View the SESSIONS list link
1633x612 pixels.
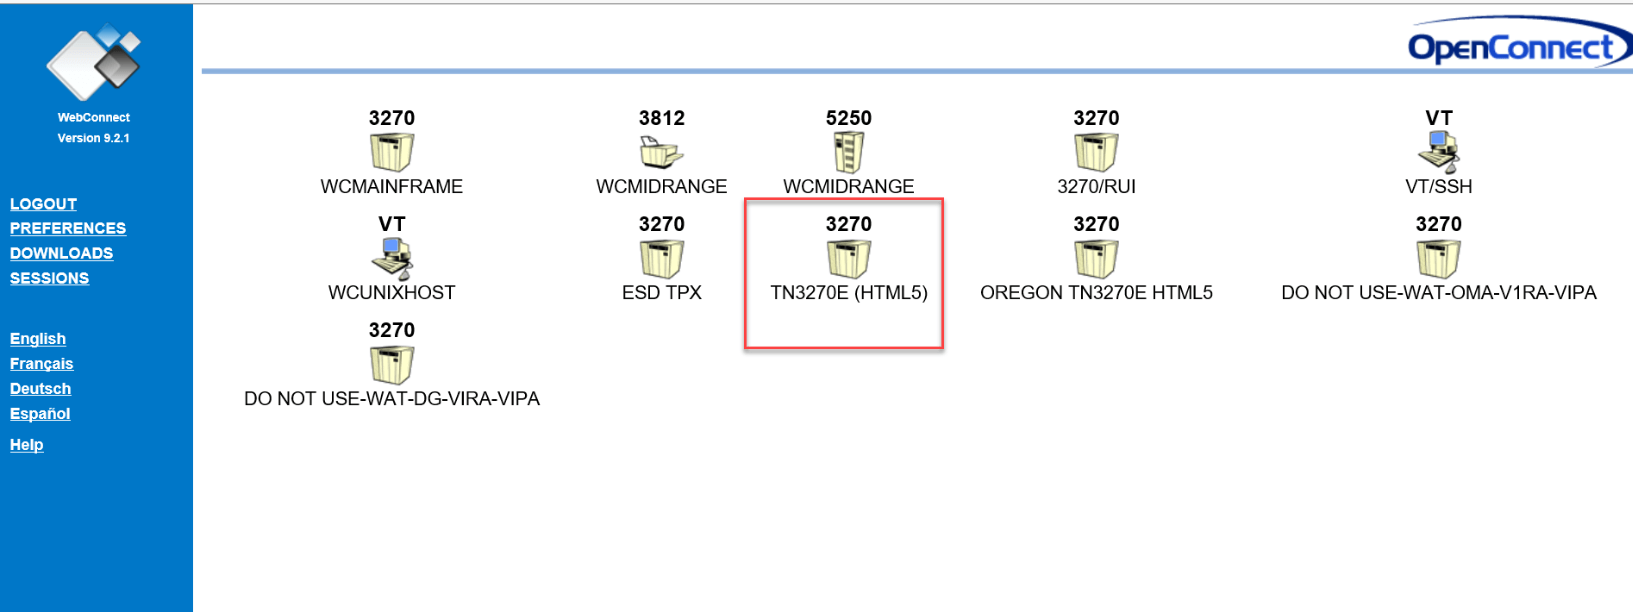click(x=49, y=279)
